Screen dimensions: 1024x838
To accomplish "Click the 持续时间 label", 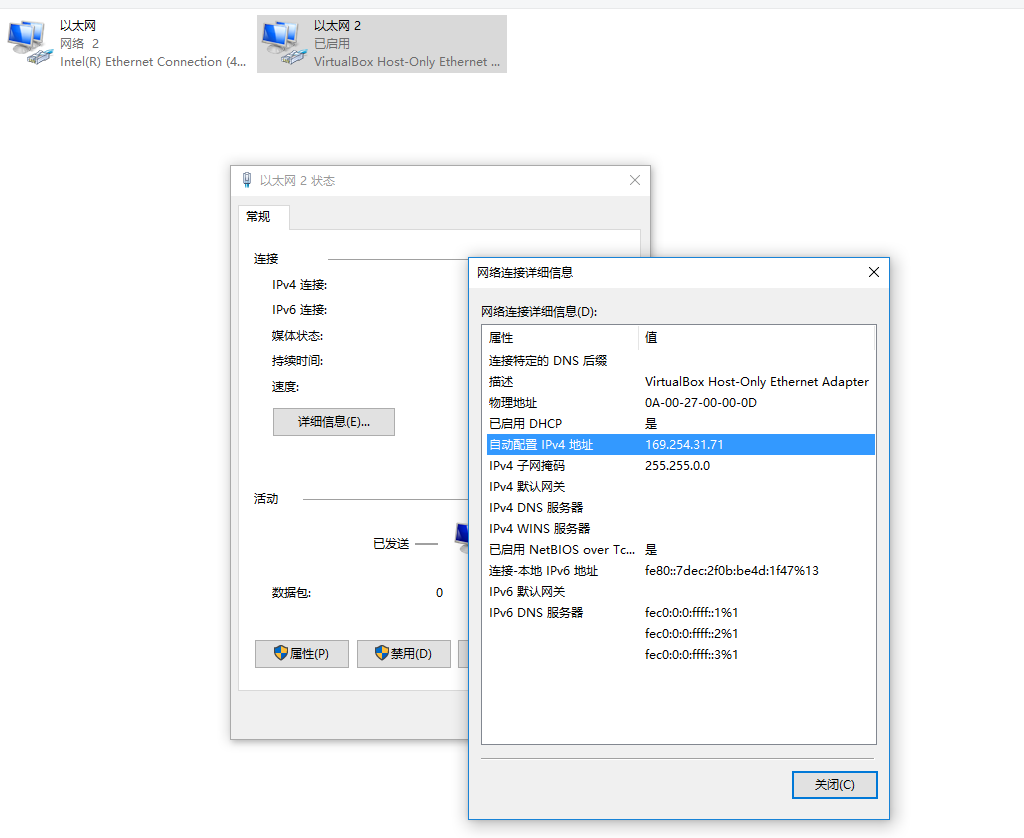I will (297, 361).
